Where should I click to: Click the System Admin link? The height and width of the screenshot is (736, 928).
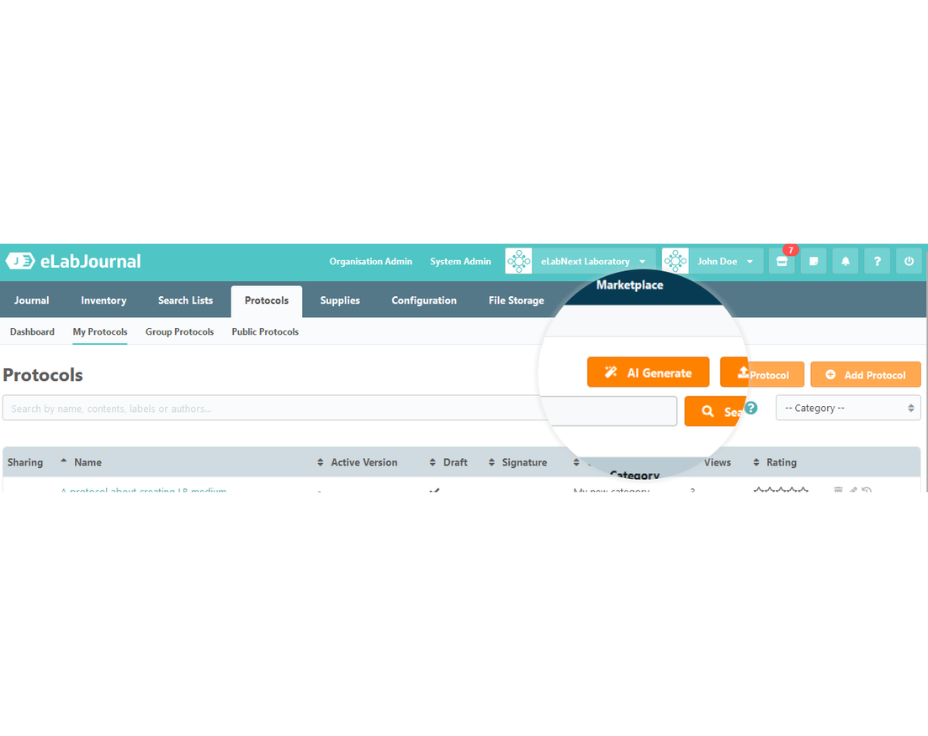point(460,262)
